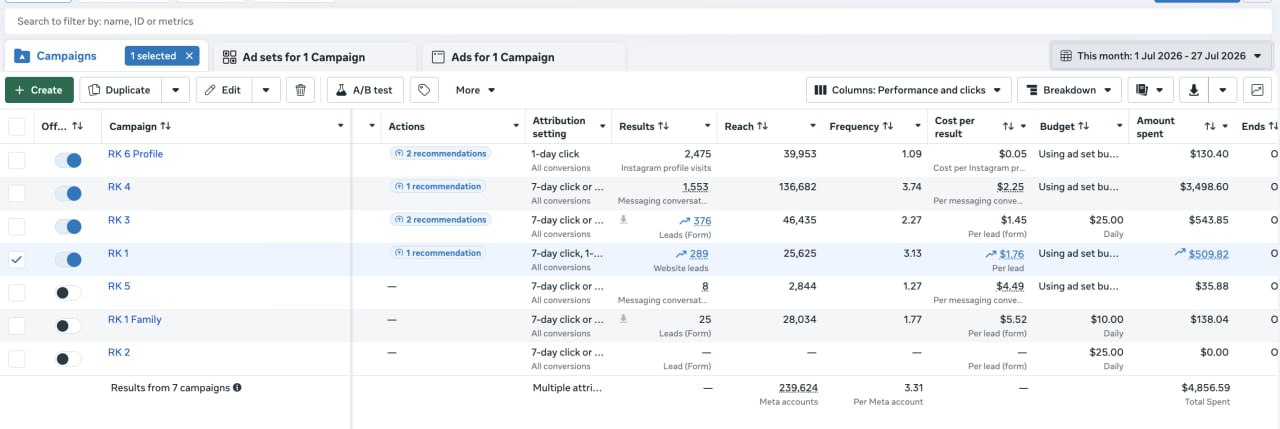
Task: Turn off the RK 6 Profile campaign toggle
Action: tap(68, 160)
